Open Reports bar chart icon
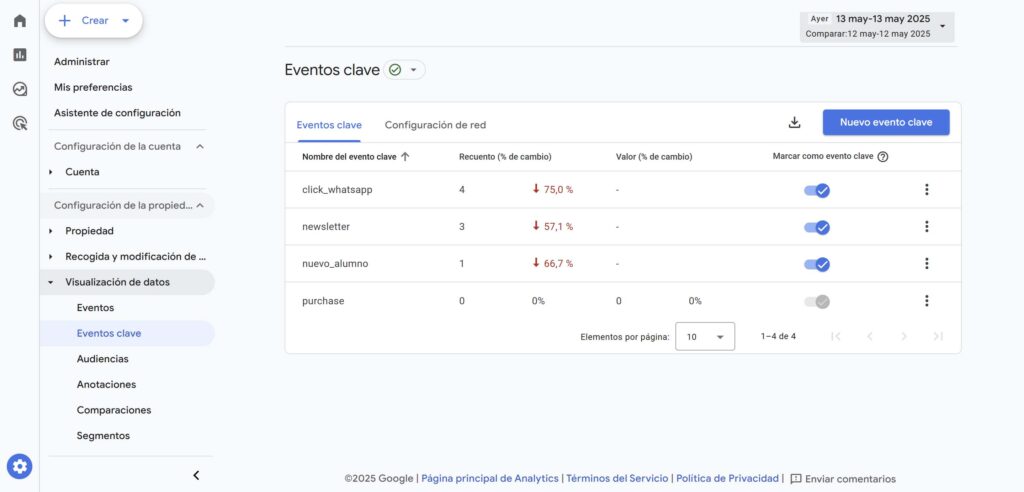 pyautogui.click(x=20, y=55)
